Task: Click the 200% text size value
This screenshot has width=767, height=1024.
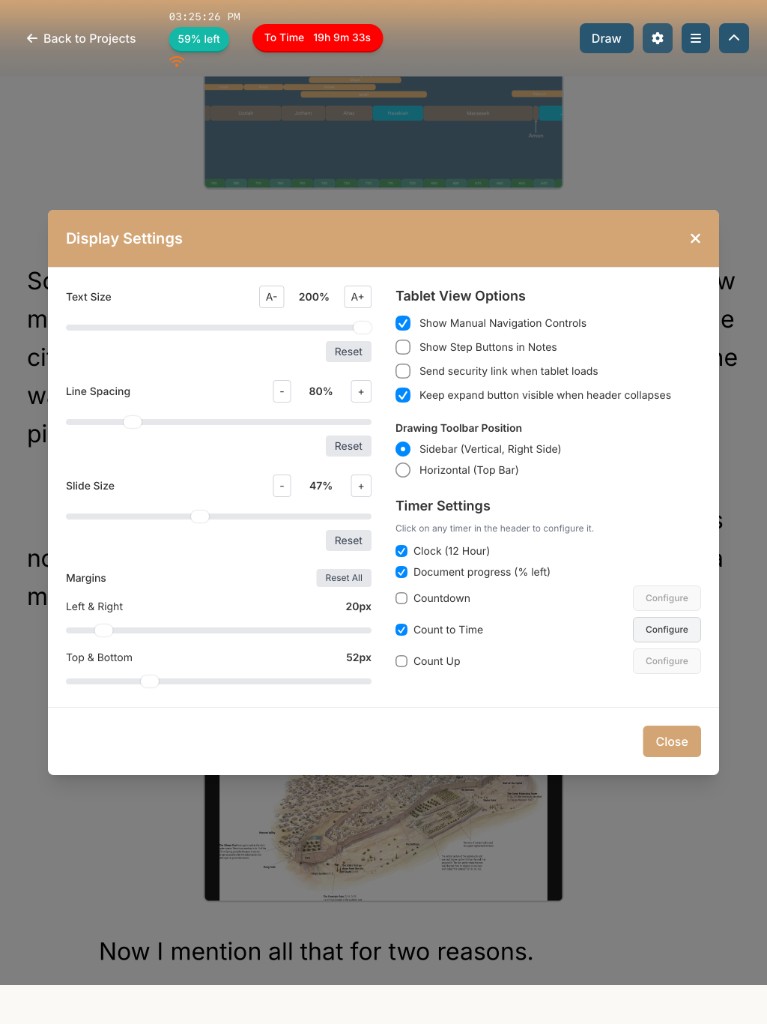Action: [314, 296]
